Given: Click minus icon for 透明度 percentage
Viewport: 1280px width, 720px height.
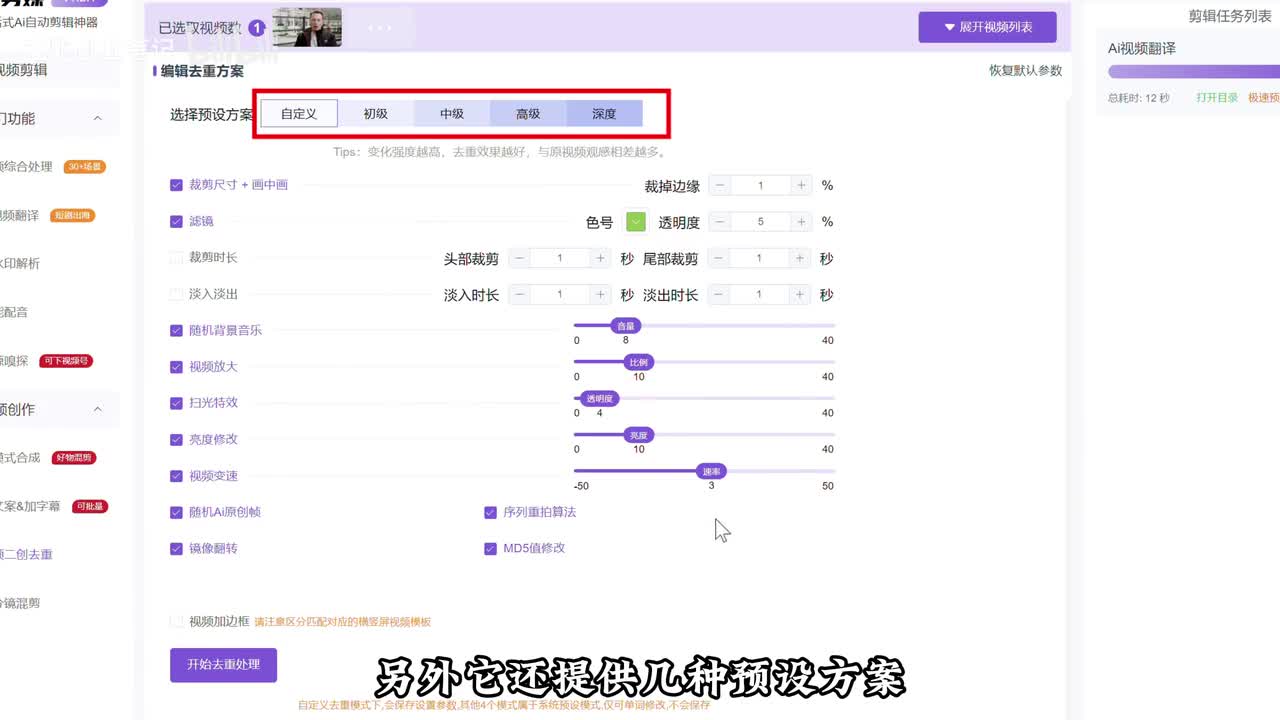Looking at the screenshot, I should pyautogui.click(x=720, y=222).
